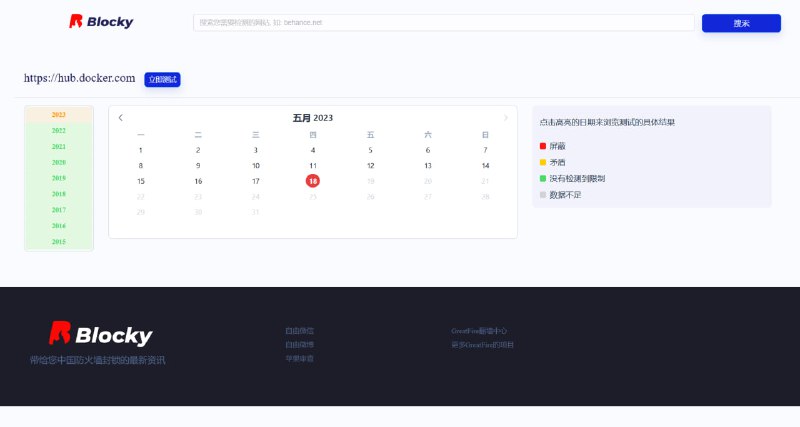Image resolution: width=800 pixels, height=427 pixels.
Task: Select year 2017 in the year list
Action: [x=59, y=210]
